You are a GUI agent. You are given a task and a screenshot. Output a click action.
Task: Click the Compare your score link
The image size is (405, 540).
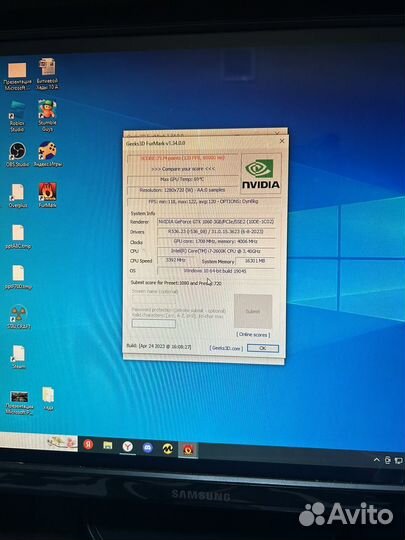183,169
